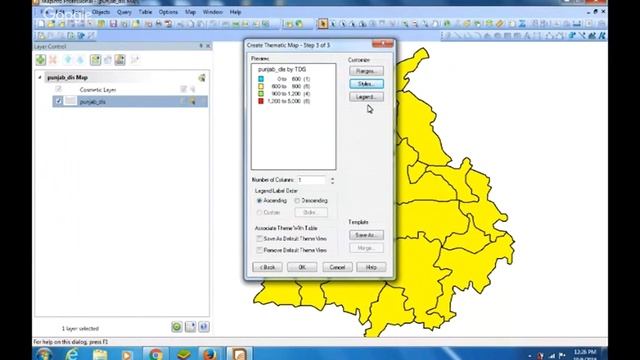Click the Windows Start button

pyautogui.click(x=44, y=354)
